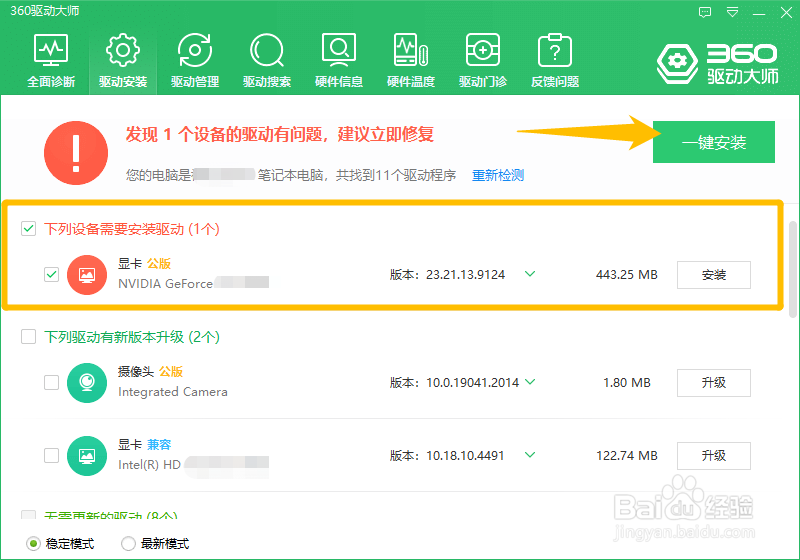
Task: Click the green Intel HD graphics icon
Action: [x=87, y=455]
